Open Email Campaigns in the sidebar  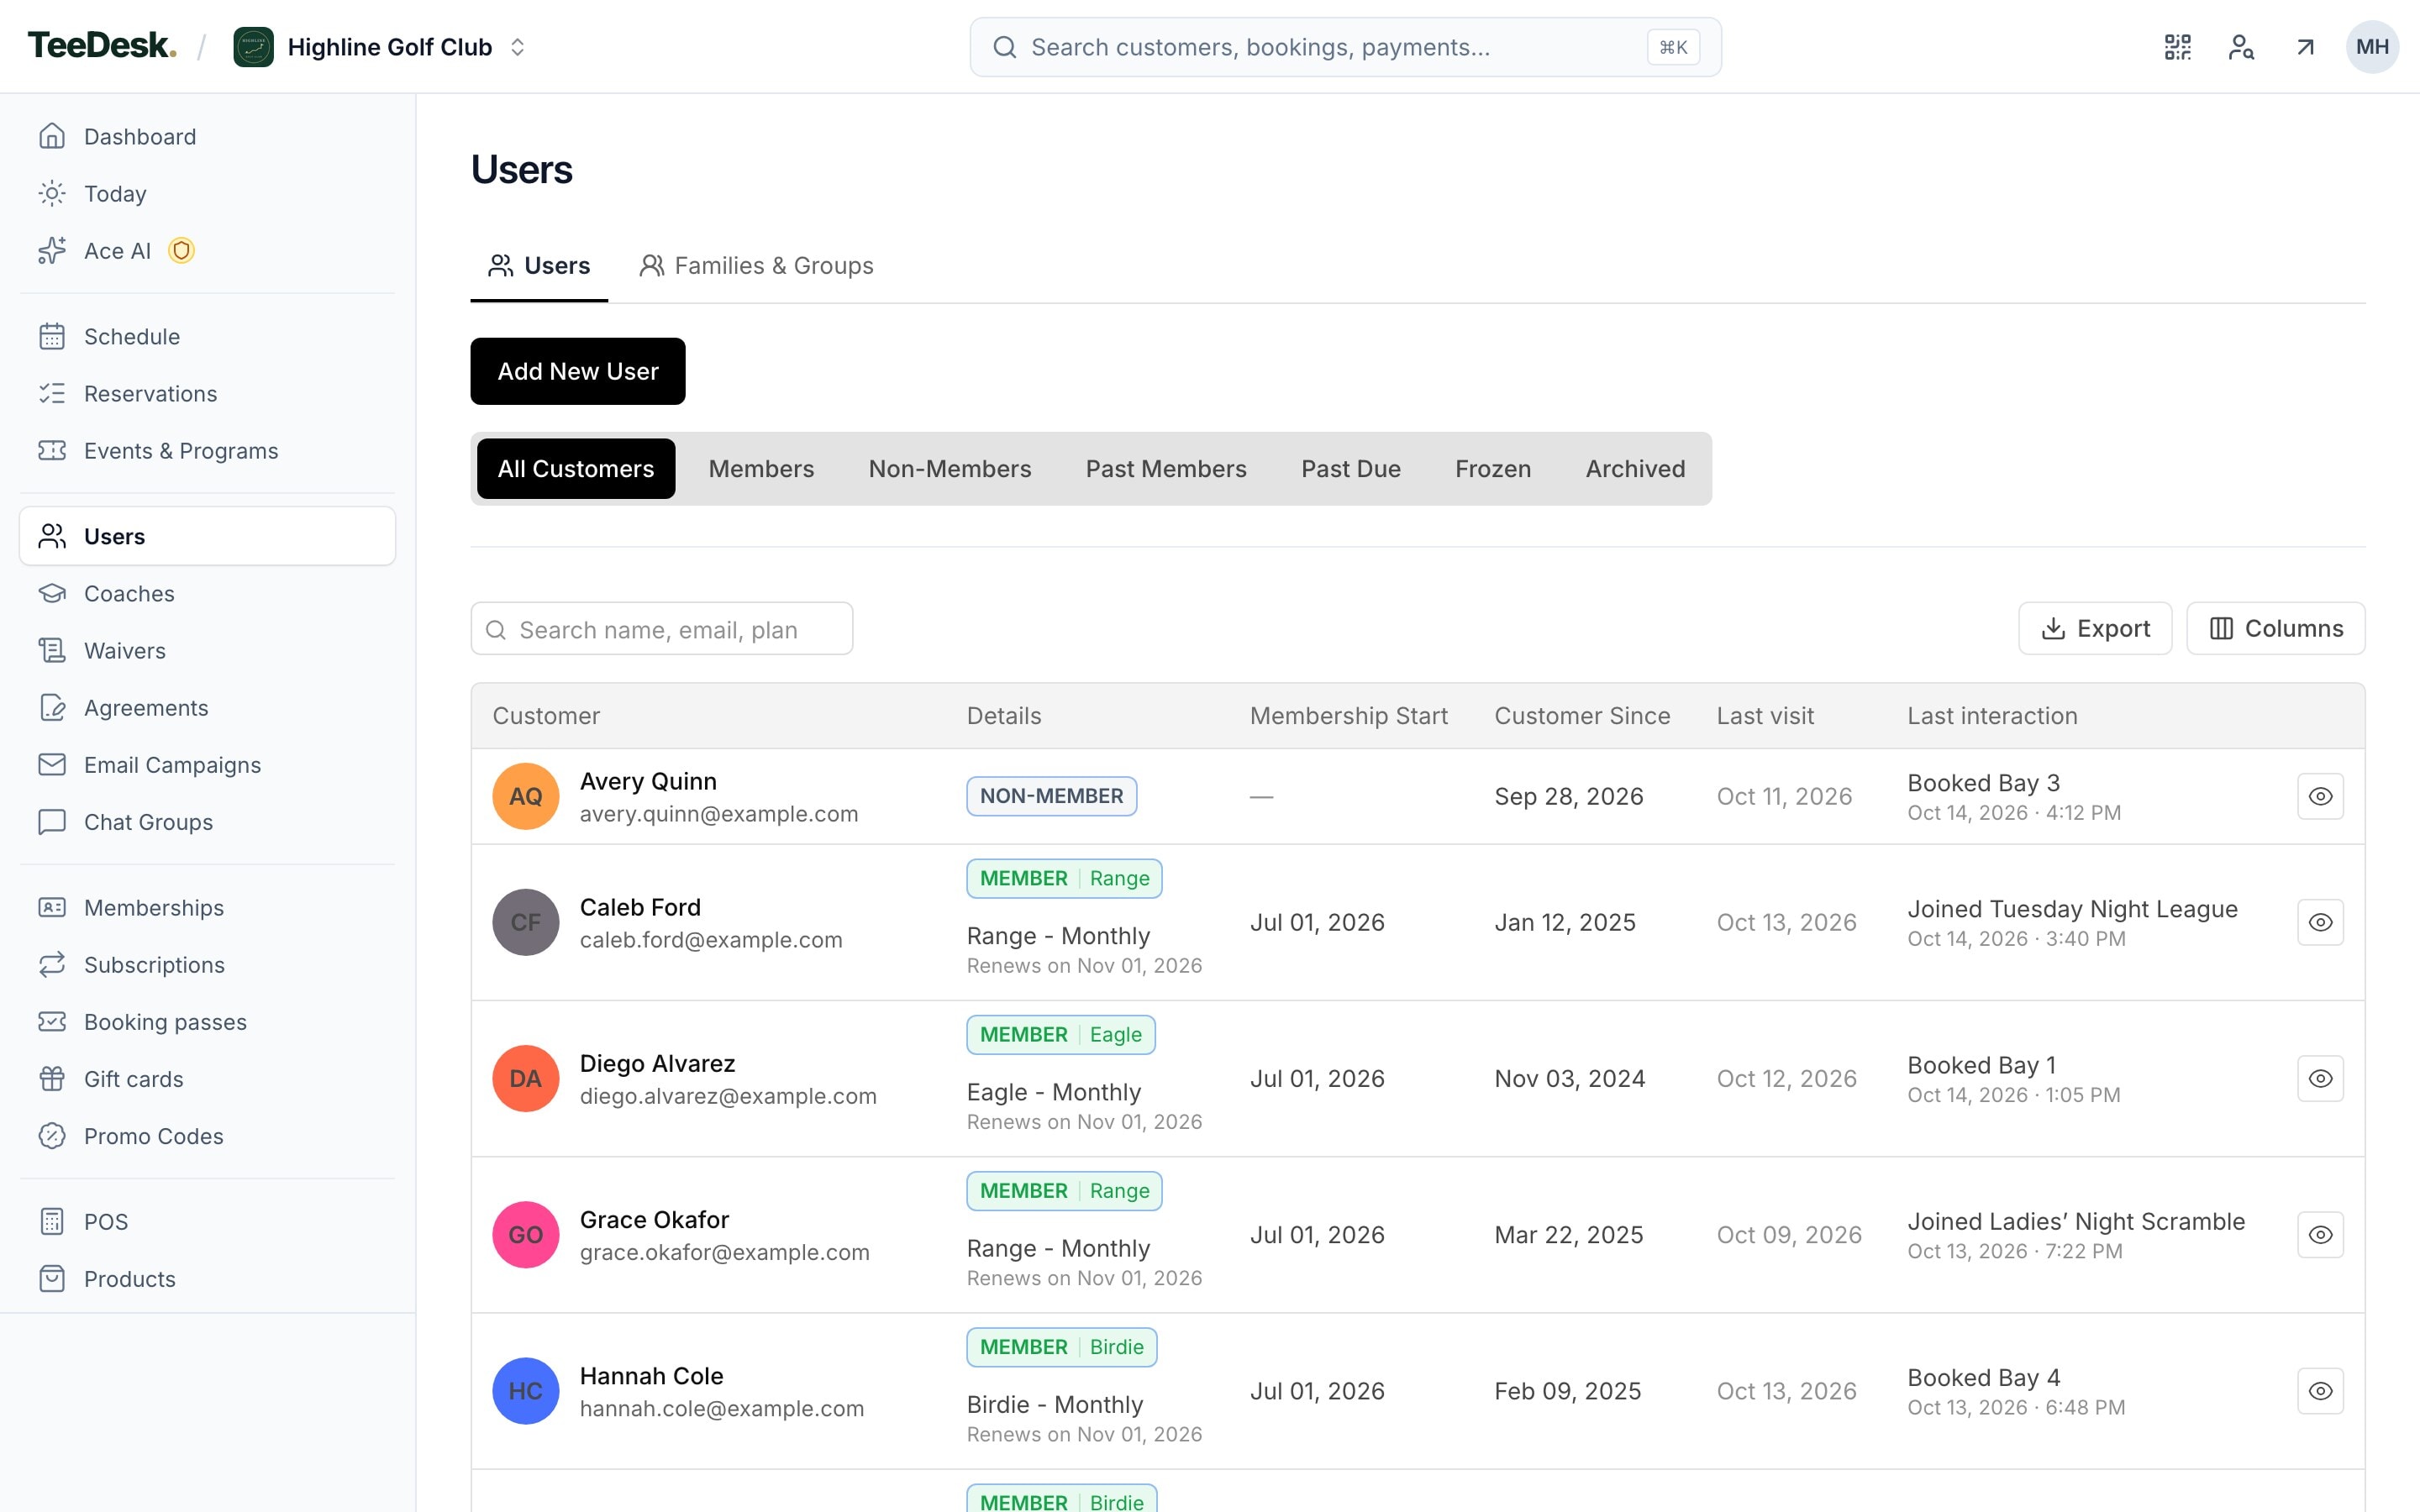coord(207,764)
